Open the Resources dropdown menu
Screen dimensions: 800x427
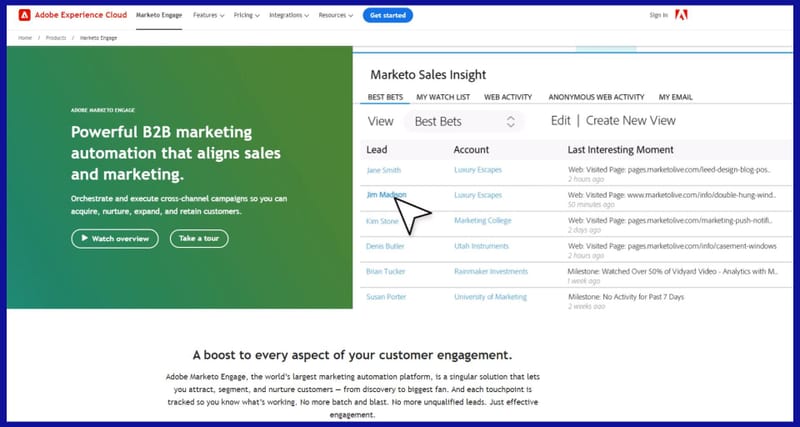coord(336,16)
